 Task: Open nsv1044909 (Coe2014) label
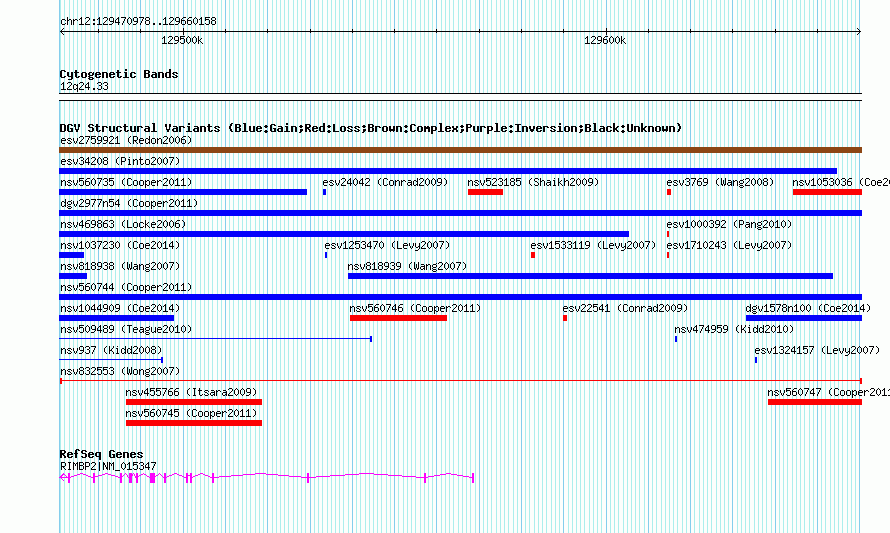click(120, 308)
